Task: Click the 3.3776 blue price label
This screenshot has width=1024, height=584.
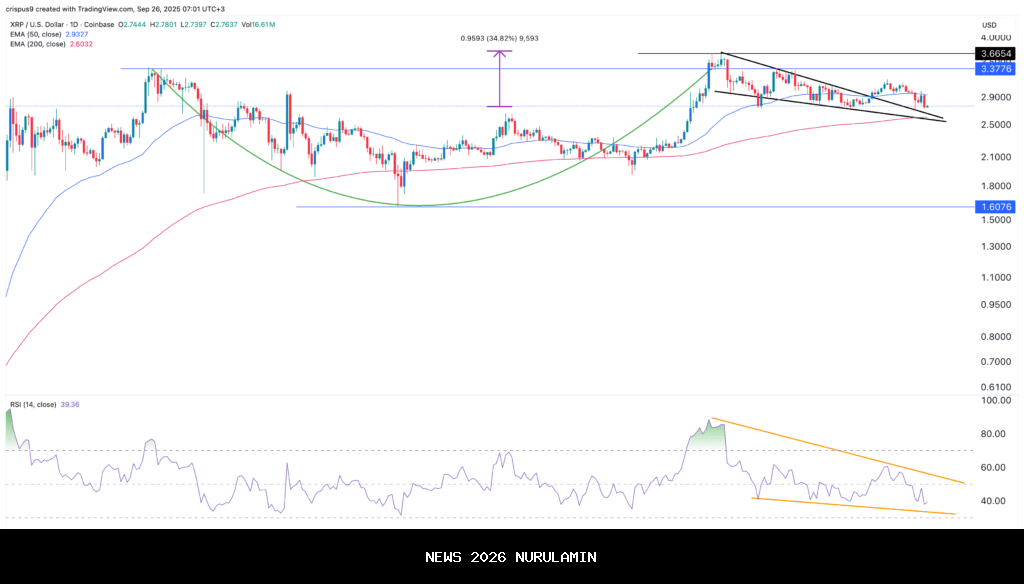Action: pos(997,69)
